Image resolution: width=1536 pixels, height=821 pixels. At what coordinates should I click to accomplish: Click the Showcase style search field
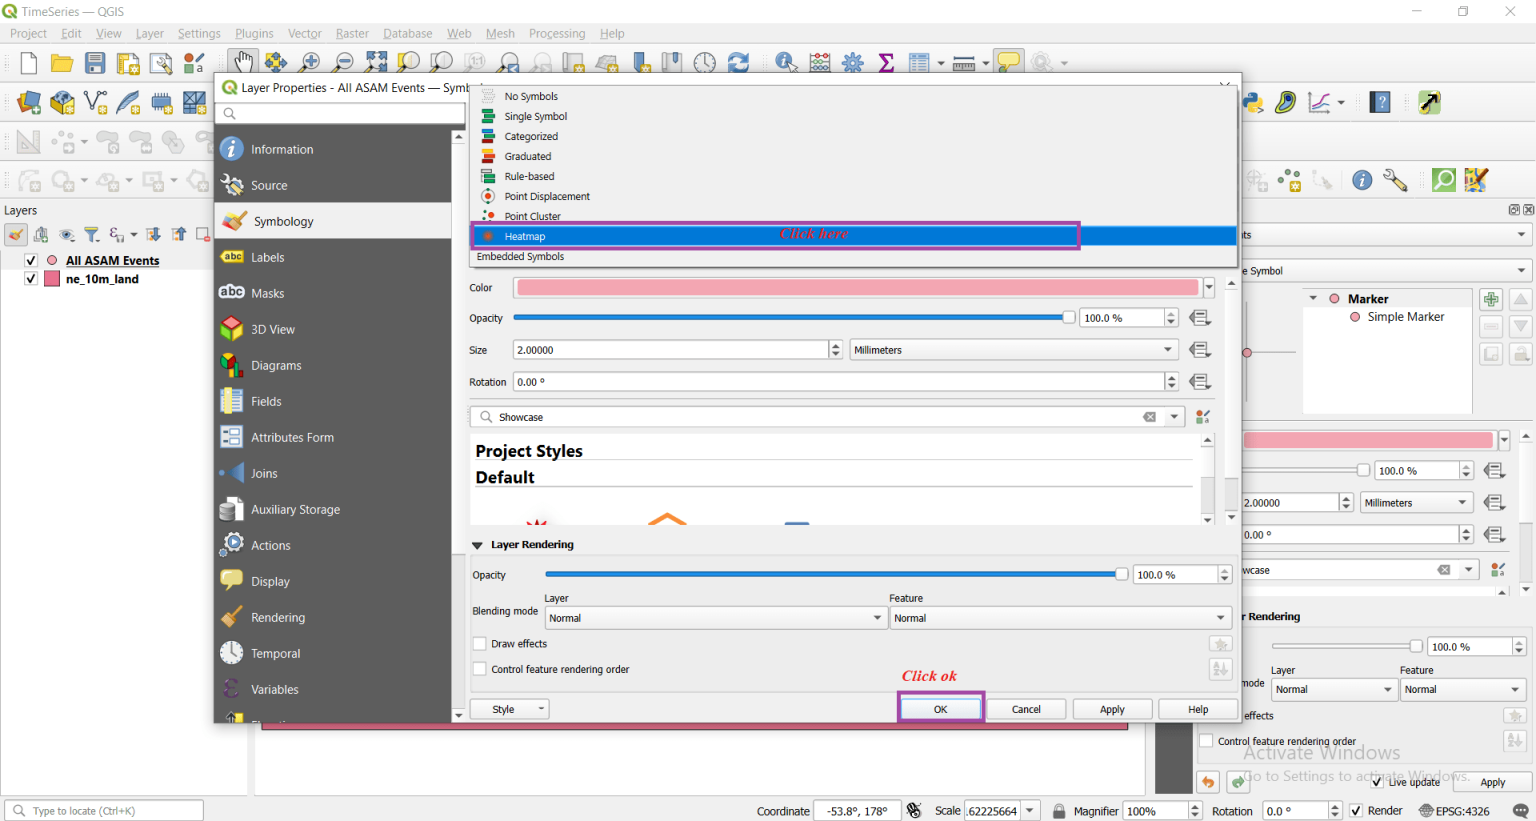pyautogui.click(x=800, y=417)
